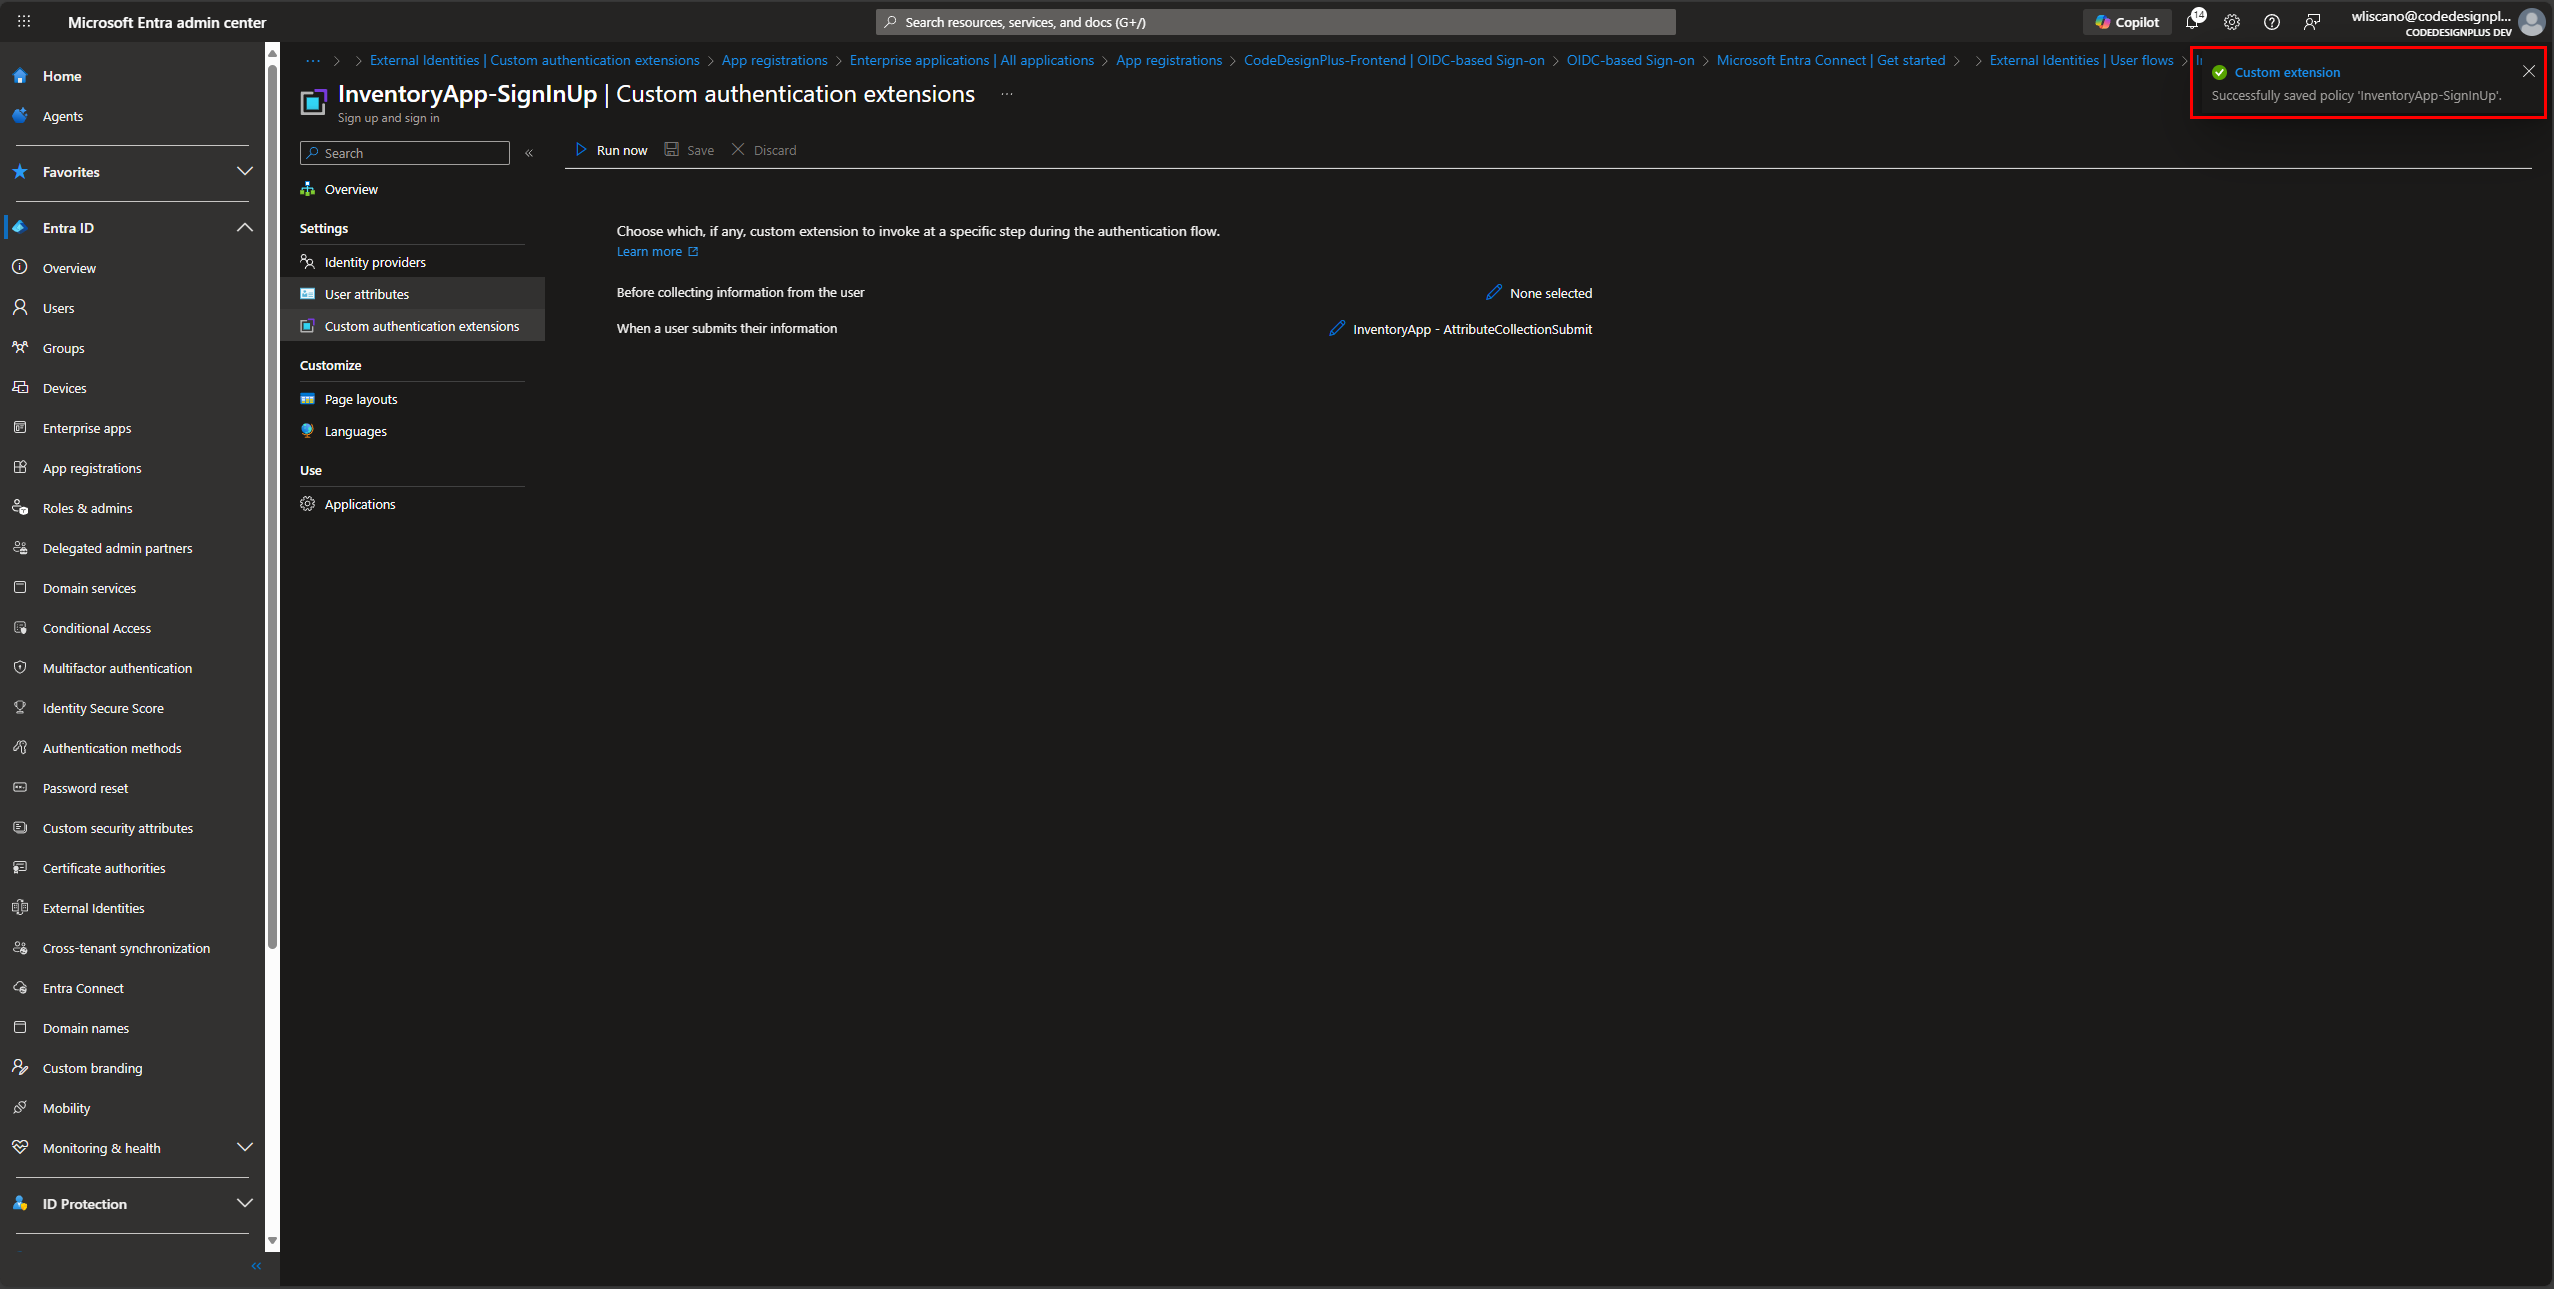
Task: Open the help question mark icon
Action: point(2272,22)
